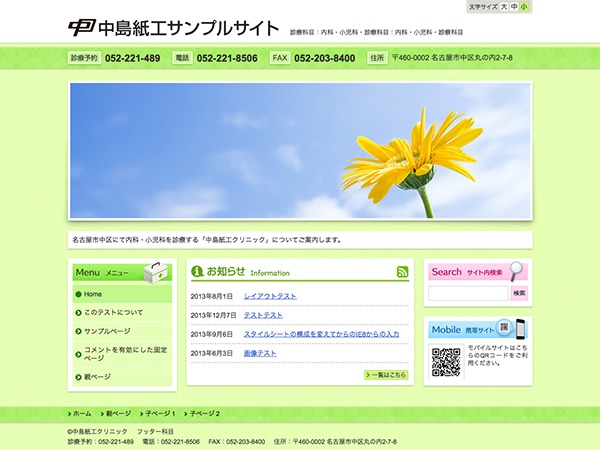Image resolution: width=600 pixels, height=450 pixels.
Task: Set font size to 中 (medium)
Action: click(x=514, y=7)
